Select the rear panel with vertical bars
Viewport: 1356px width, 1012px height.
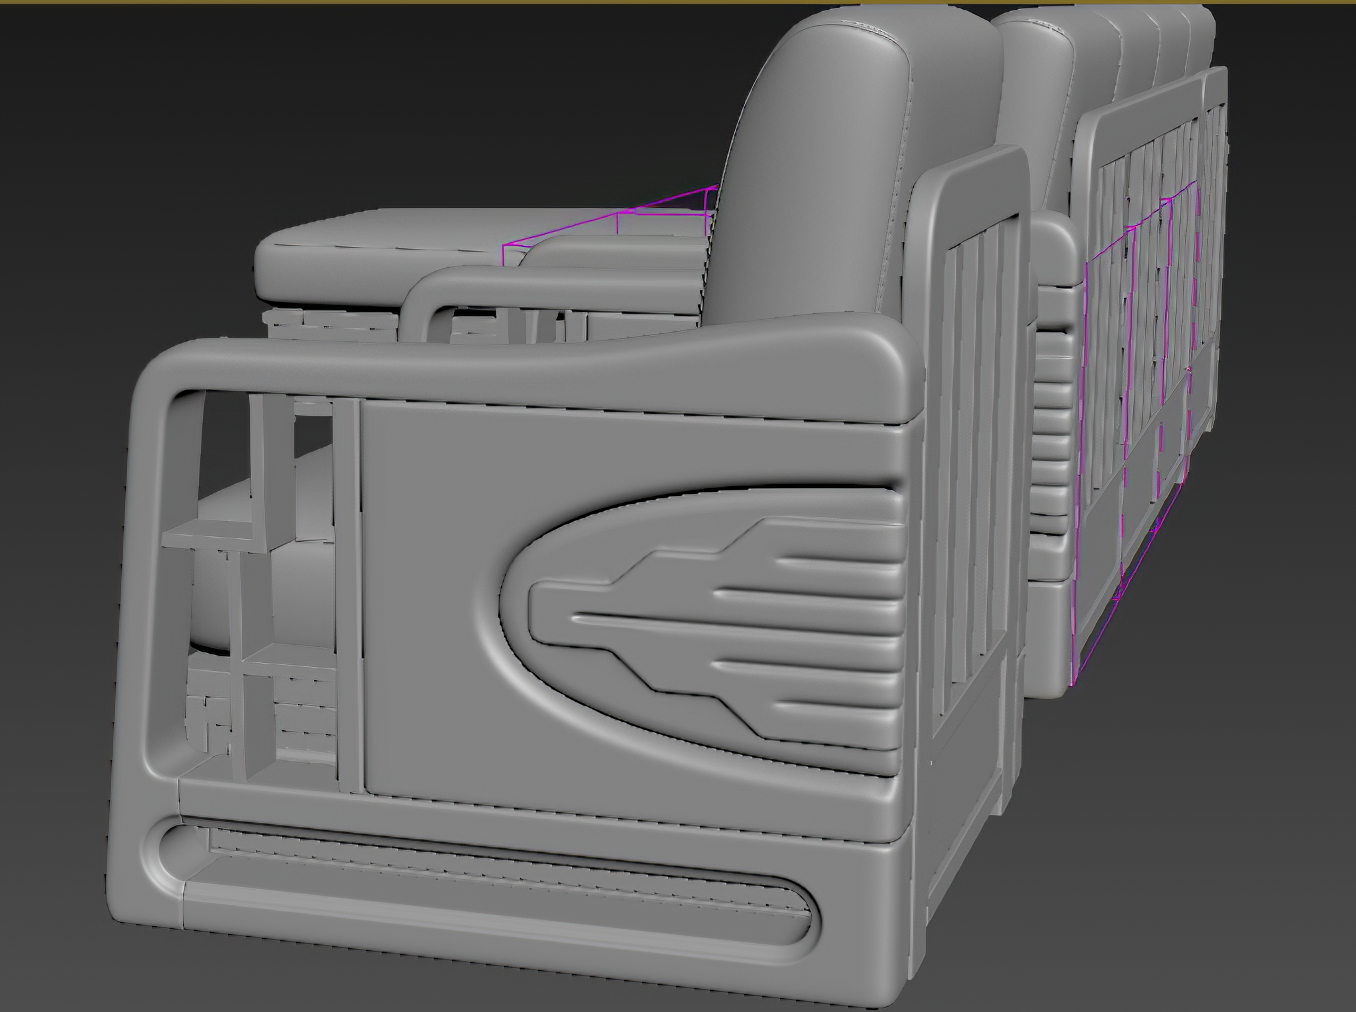tap(1150, 300)
